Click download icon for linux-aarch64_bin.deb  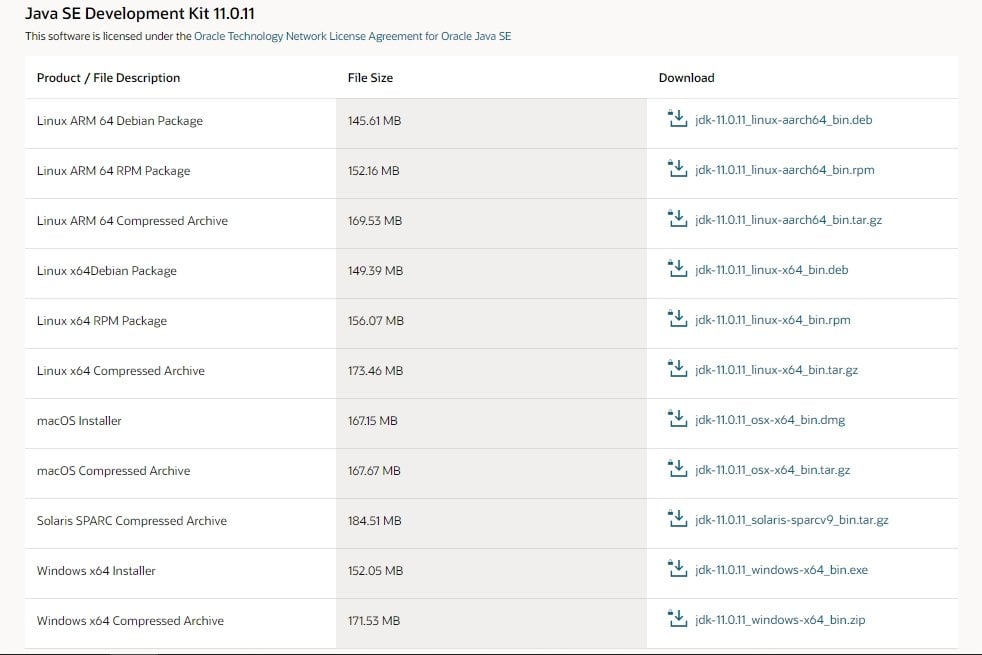(x=677, y=118)
